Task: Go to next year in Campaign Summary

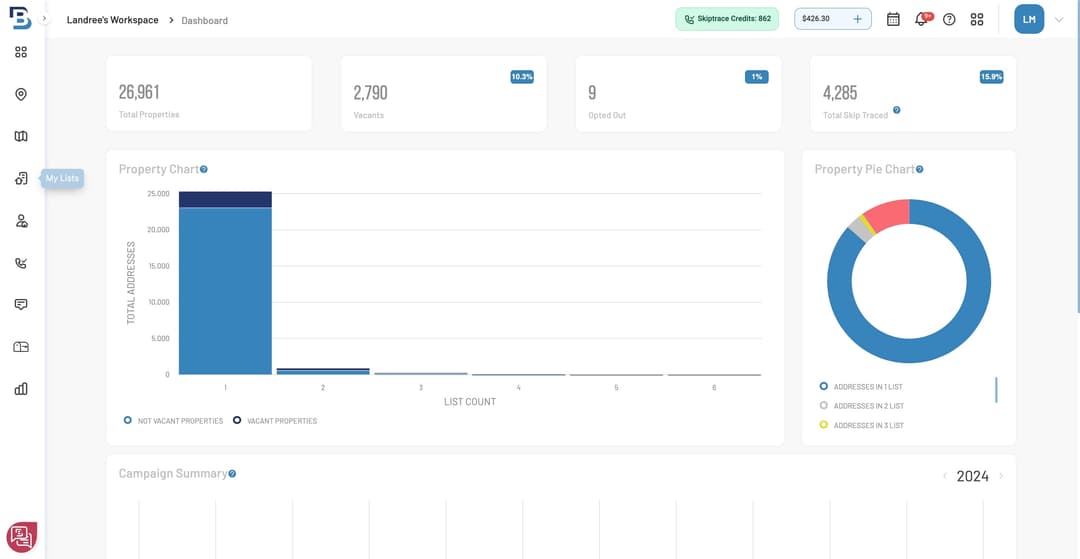Action: [1001, 476]
